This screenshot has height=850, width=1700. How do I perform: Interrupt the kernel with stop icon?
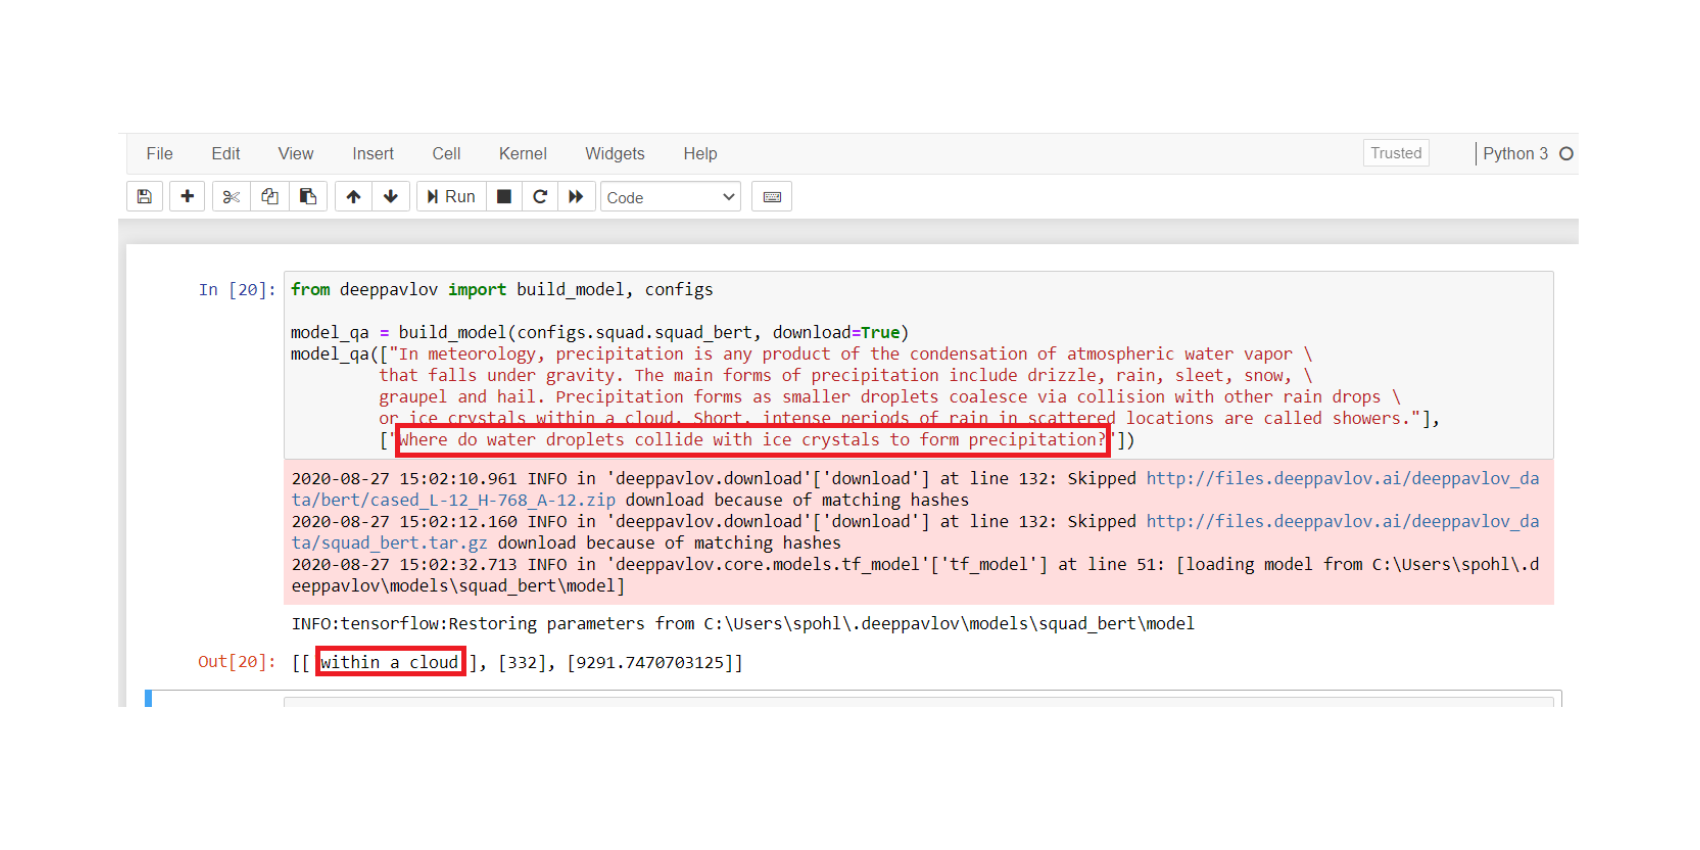click(x=504, y=197)
